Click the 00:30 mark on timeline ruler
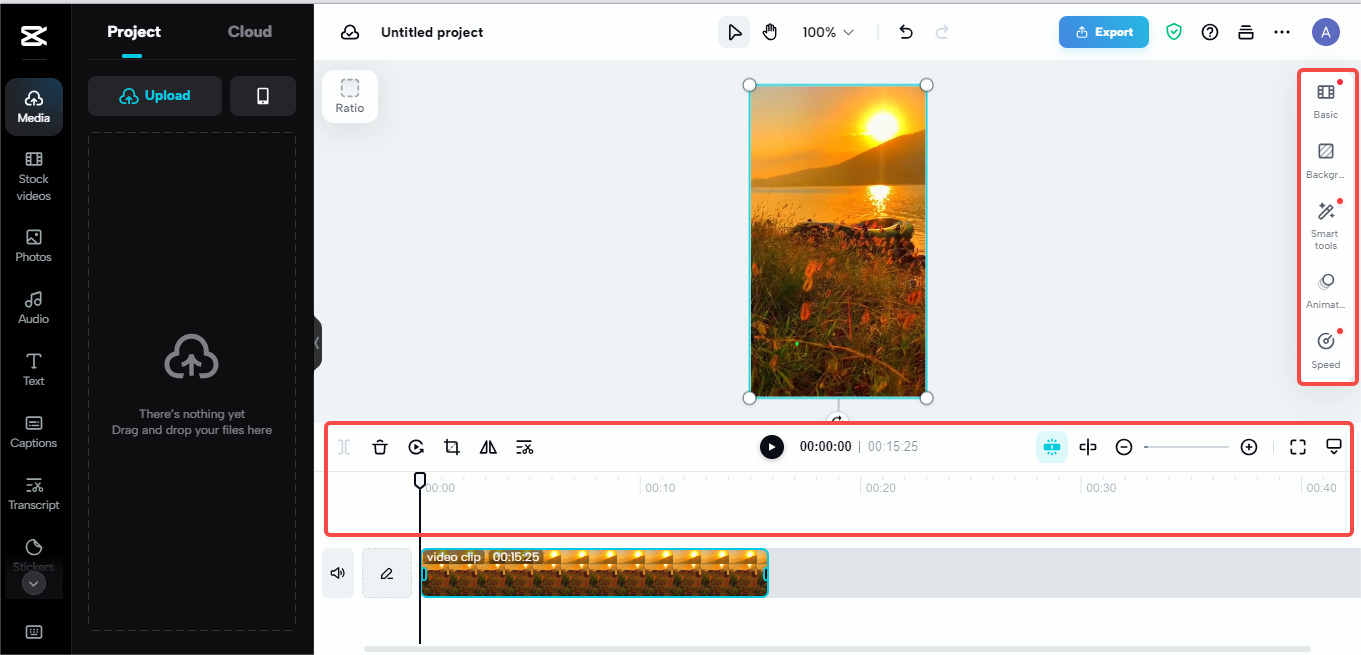Screen dimensions: 1361x655 point(1101,488)
